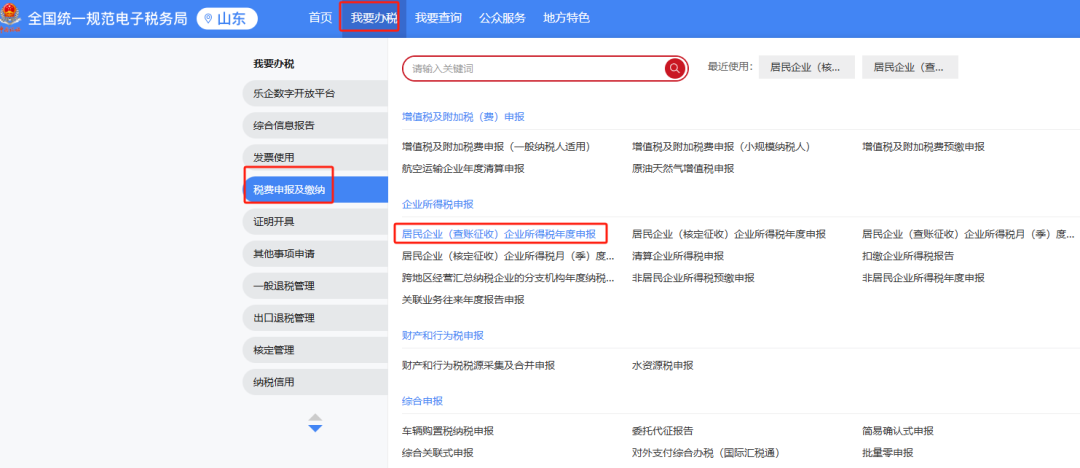The height and width of the screenshot is (468, 1080).
Task: Open 财产和行为税税源采集及合并申报
Action: [479, 365]
